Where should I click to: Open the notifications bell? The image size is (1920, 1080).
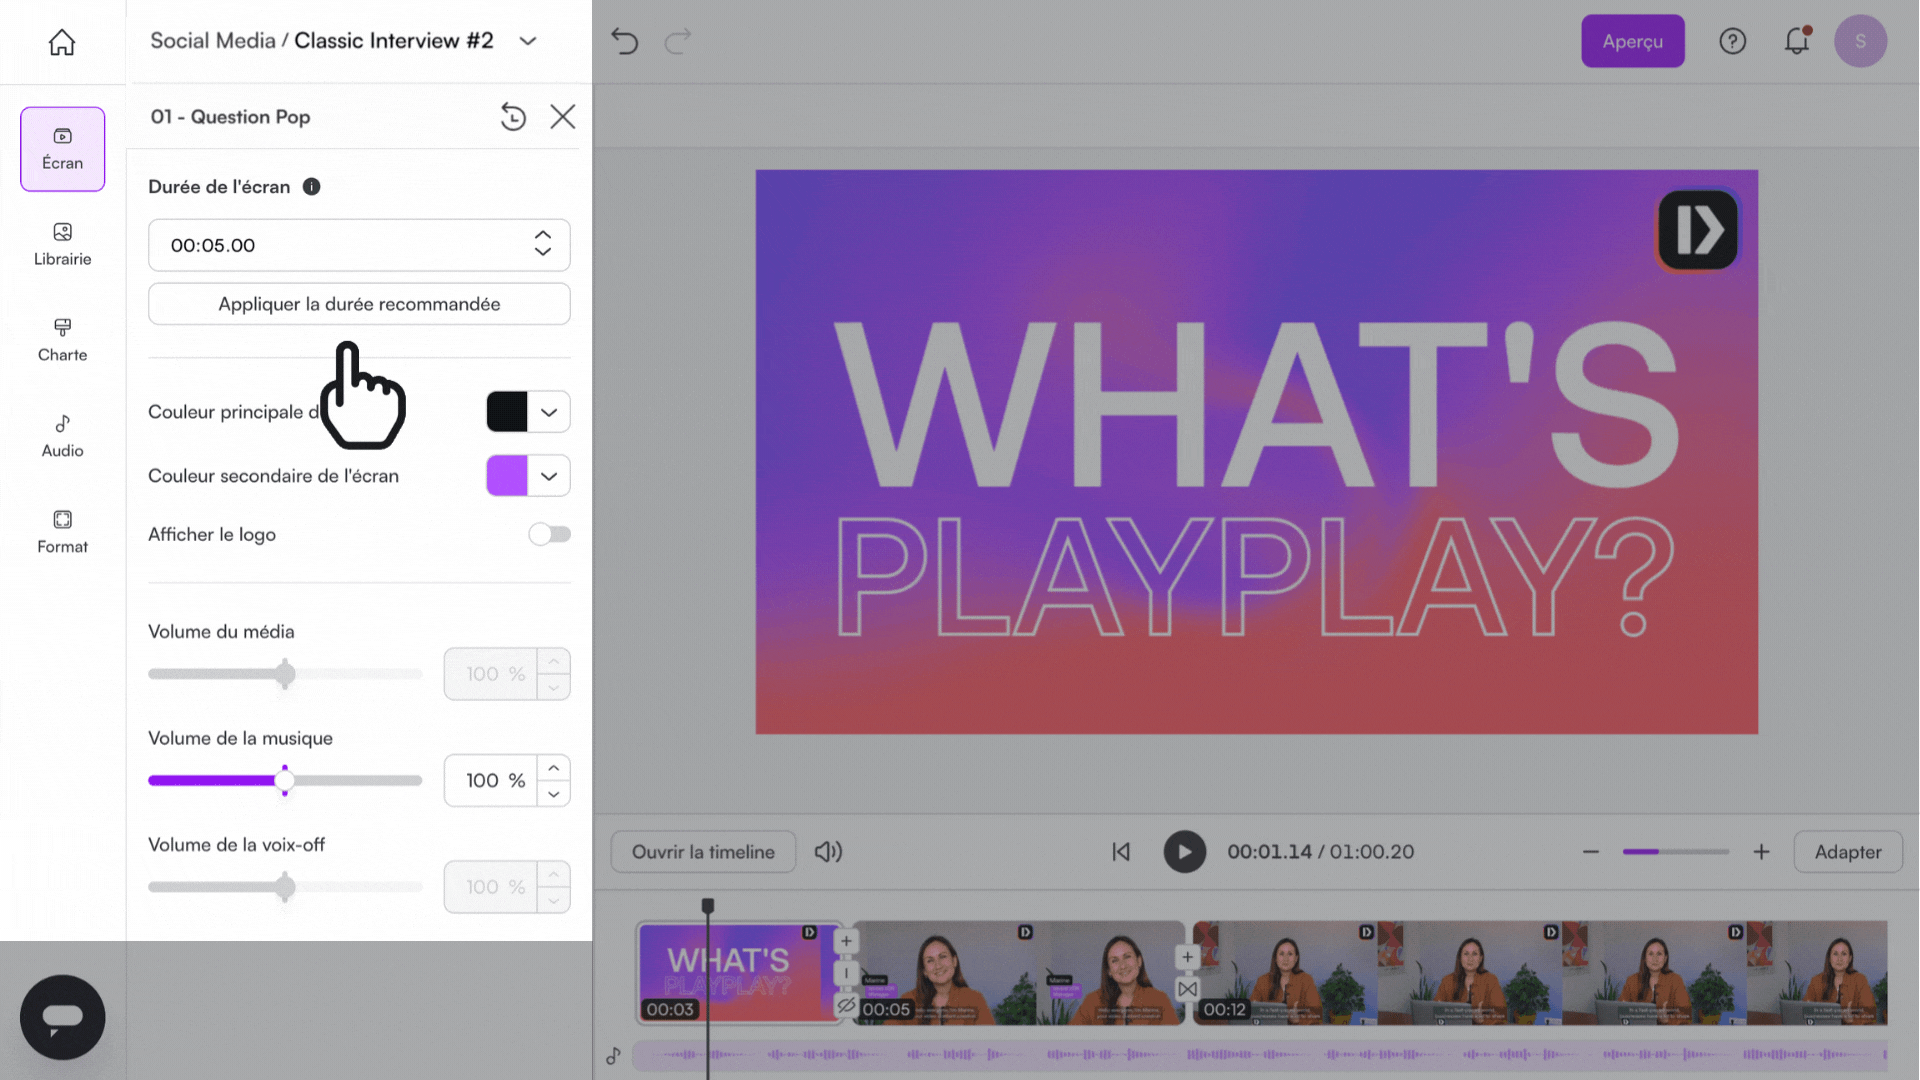click(x=1797, y=41)
